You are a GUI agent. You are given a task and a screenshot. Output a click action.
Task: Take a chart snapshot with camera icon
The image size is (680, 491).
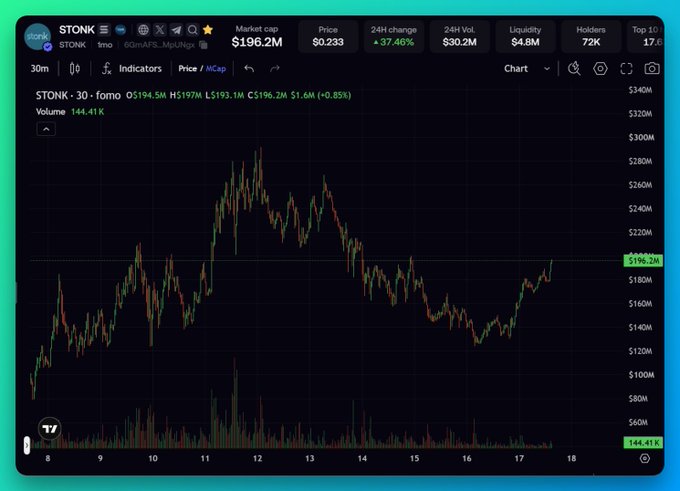pyautogui.click(x=652, y=69)
